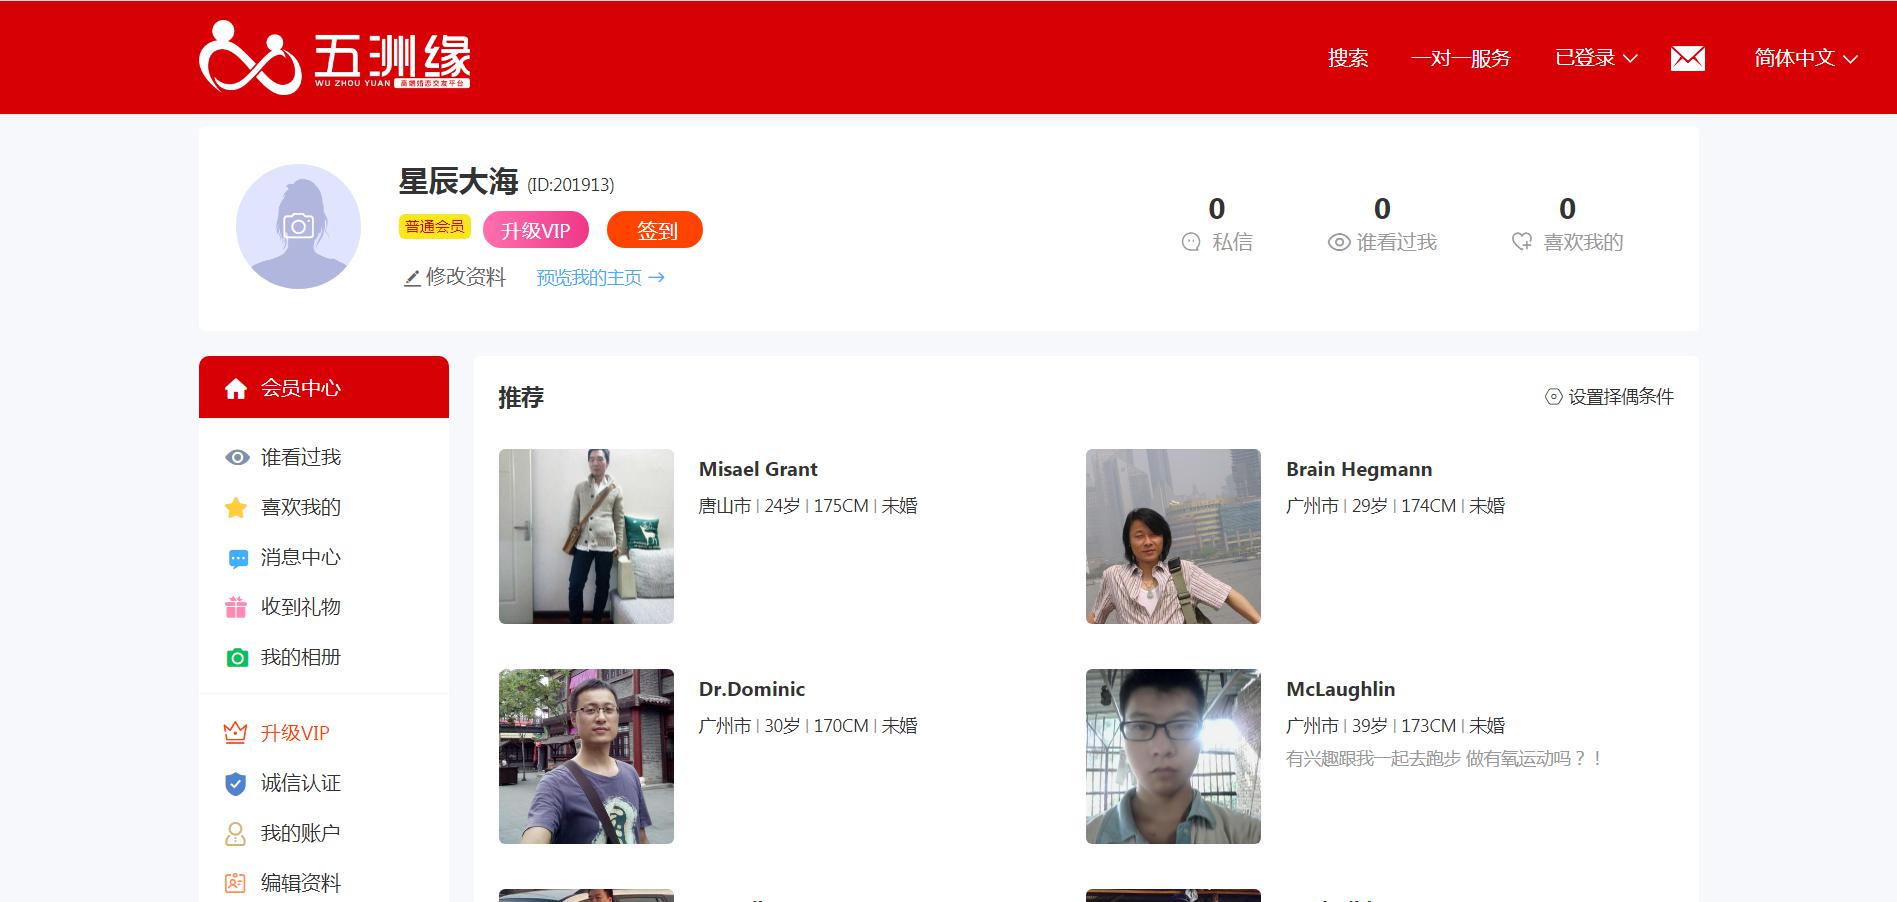The width and height of the screenshot is (1897, 902).
Task: Click the eye icon next to 谁看过我 stats
Action: pyautogui.click(x=1338, y=242)
